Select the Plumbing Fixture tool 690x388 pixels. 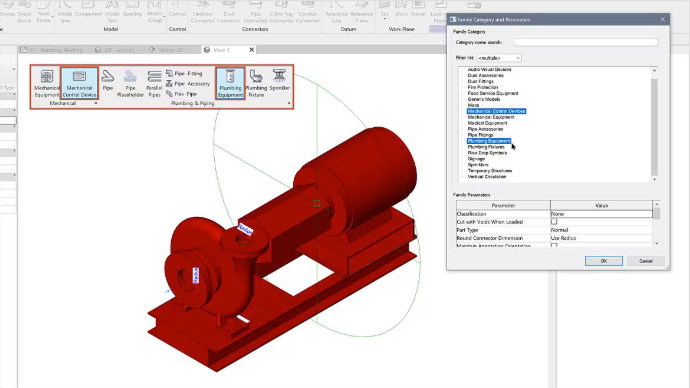coord(256,83)
